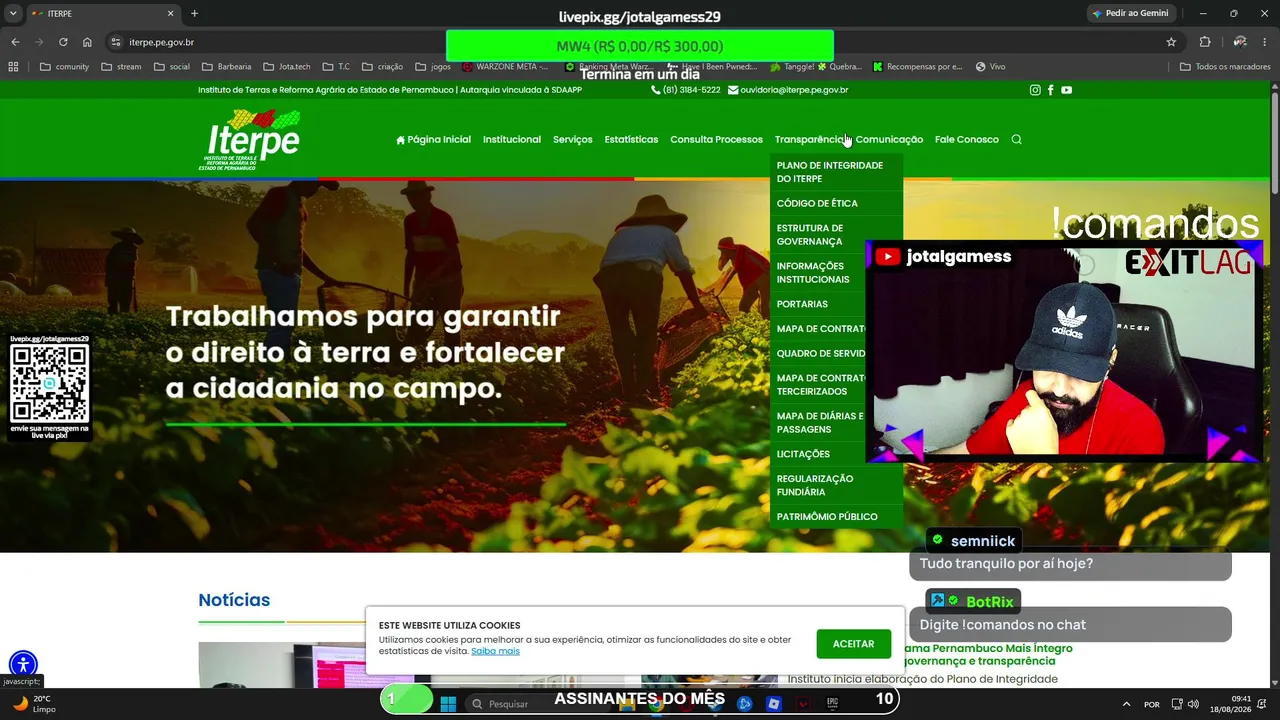Click the Iterpe logo in the header
The image size is (1280, 720).
[250, 139]
